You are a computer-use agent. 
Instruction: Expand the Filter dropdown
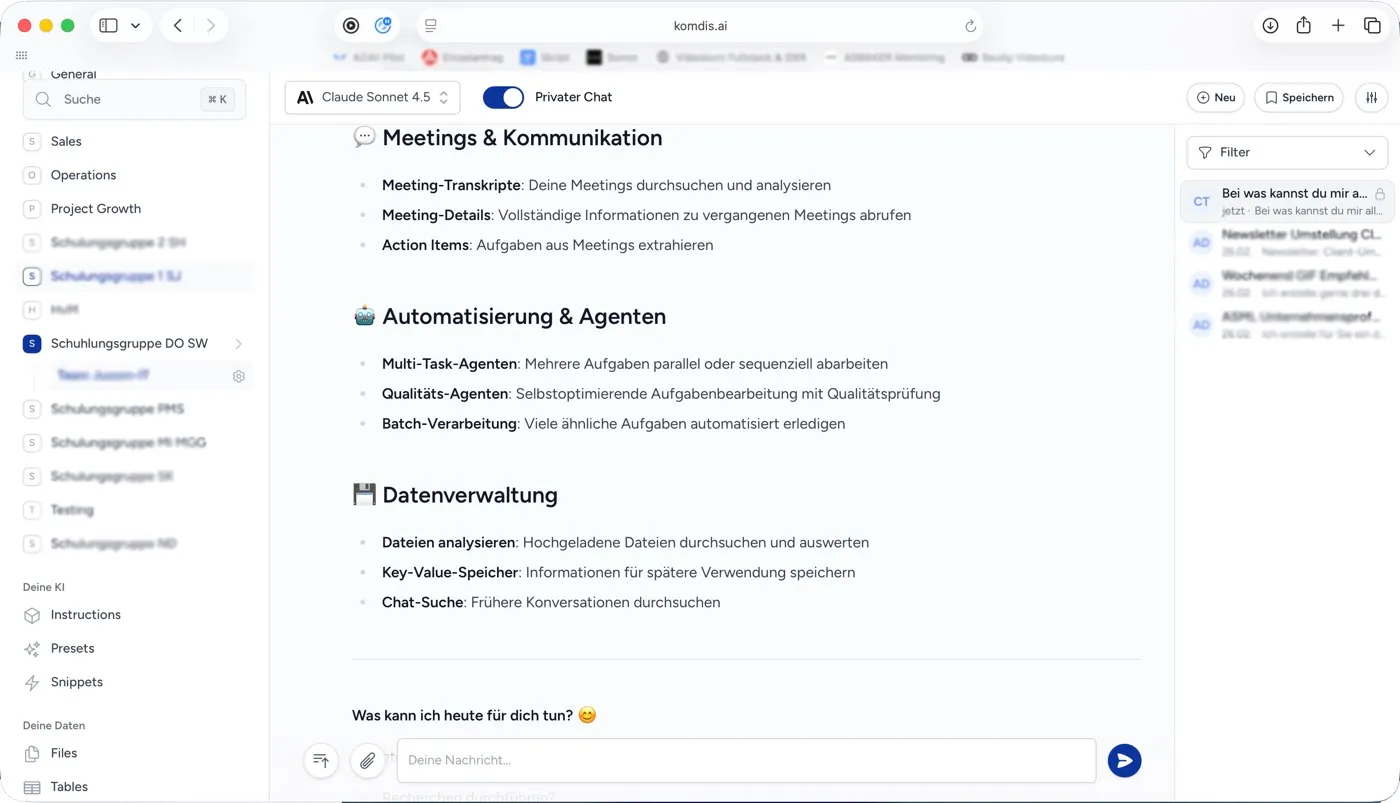pos(1286,152)
